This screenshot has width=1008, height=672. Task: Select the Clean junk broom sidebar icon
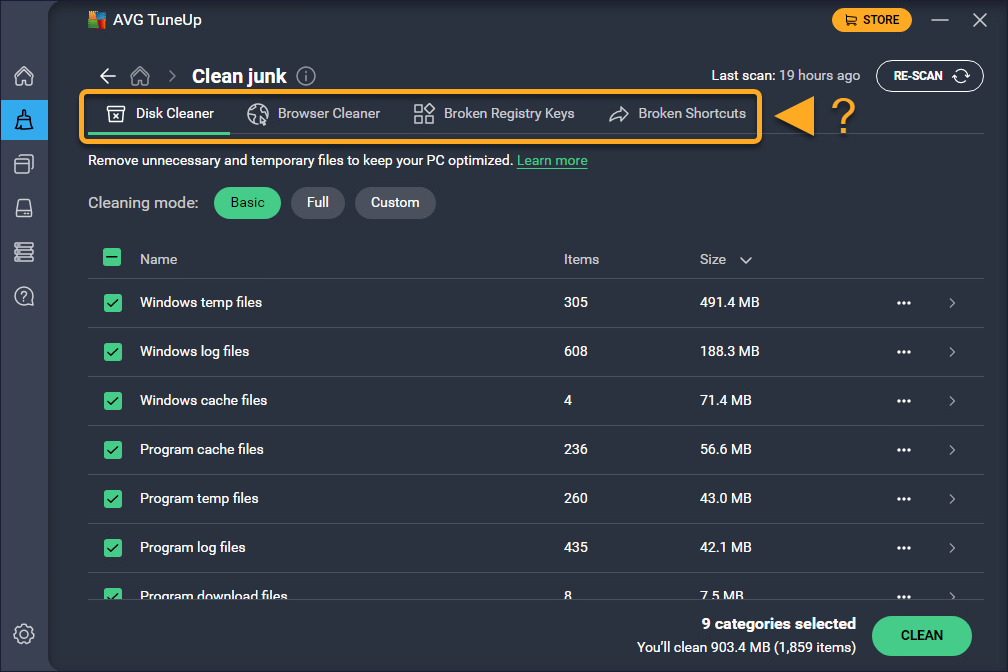point(25,121)
